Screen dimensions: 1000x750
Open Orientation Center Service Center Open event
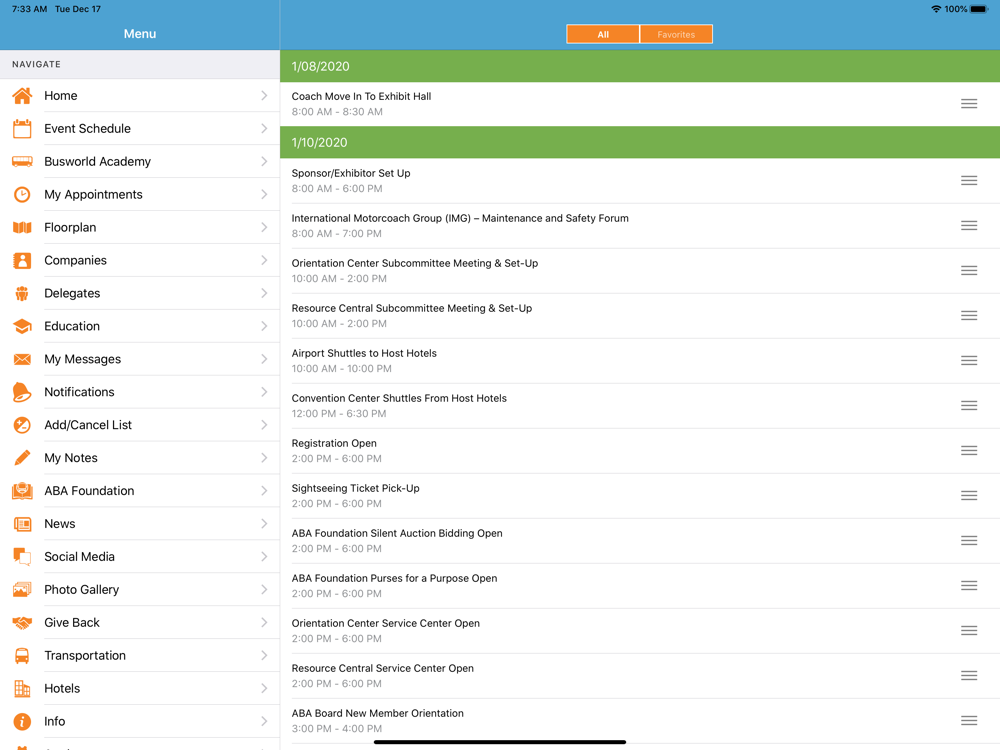640,631
